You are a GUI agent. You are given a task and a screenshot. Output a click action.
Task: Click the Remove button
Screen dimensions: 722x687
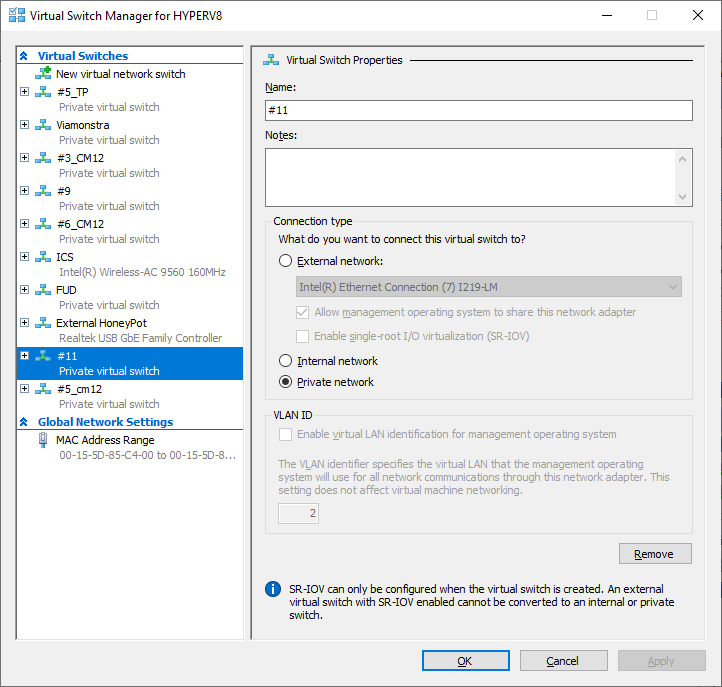click(x=655, y=553)
